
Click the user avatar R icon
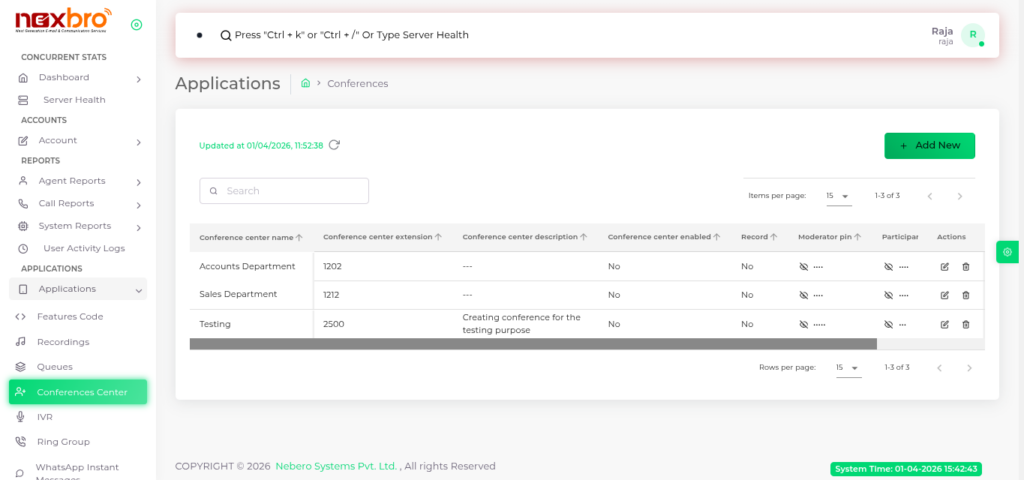pos(972,35)
